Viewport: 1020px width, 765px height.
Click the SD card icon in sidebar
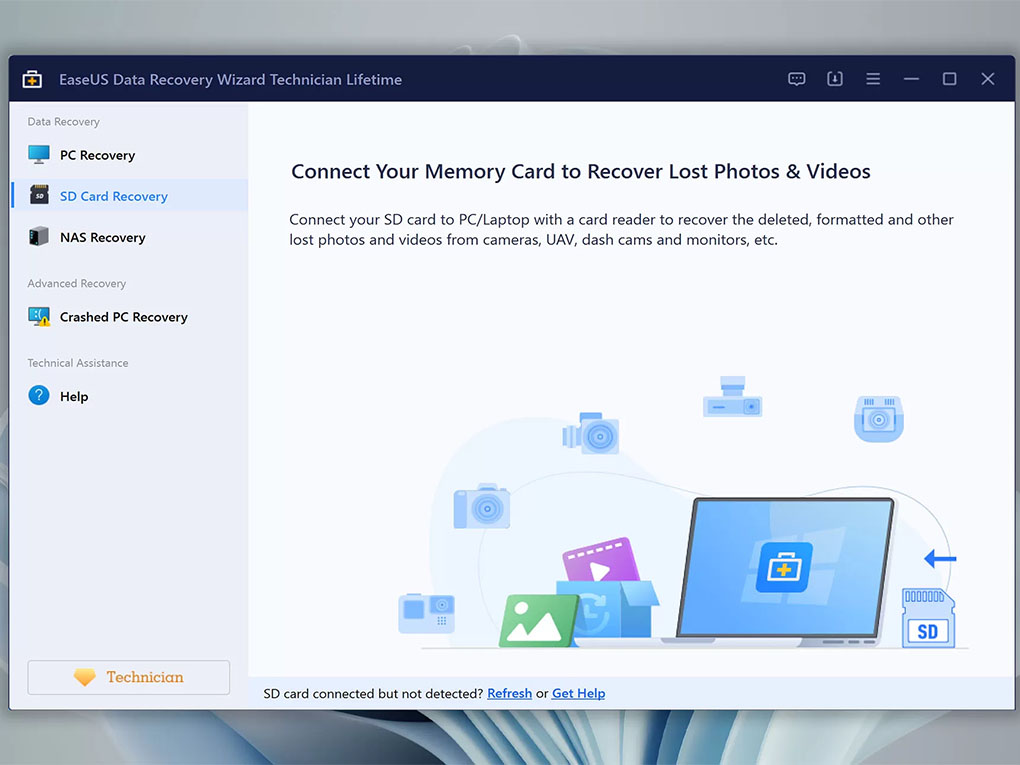(x=39, y=195)
